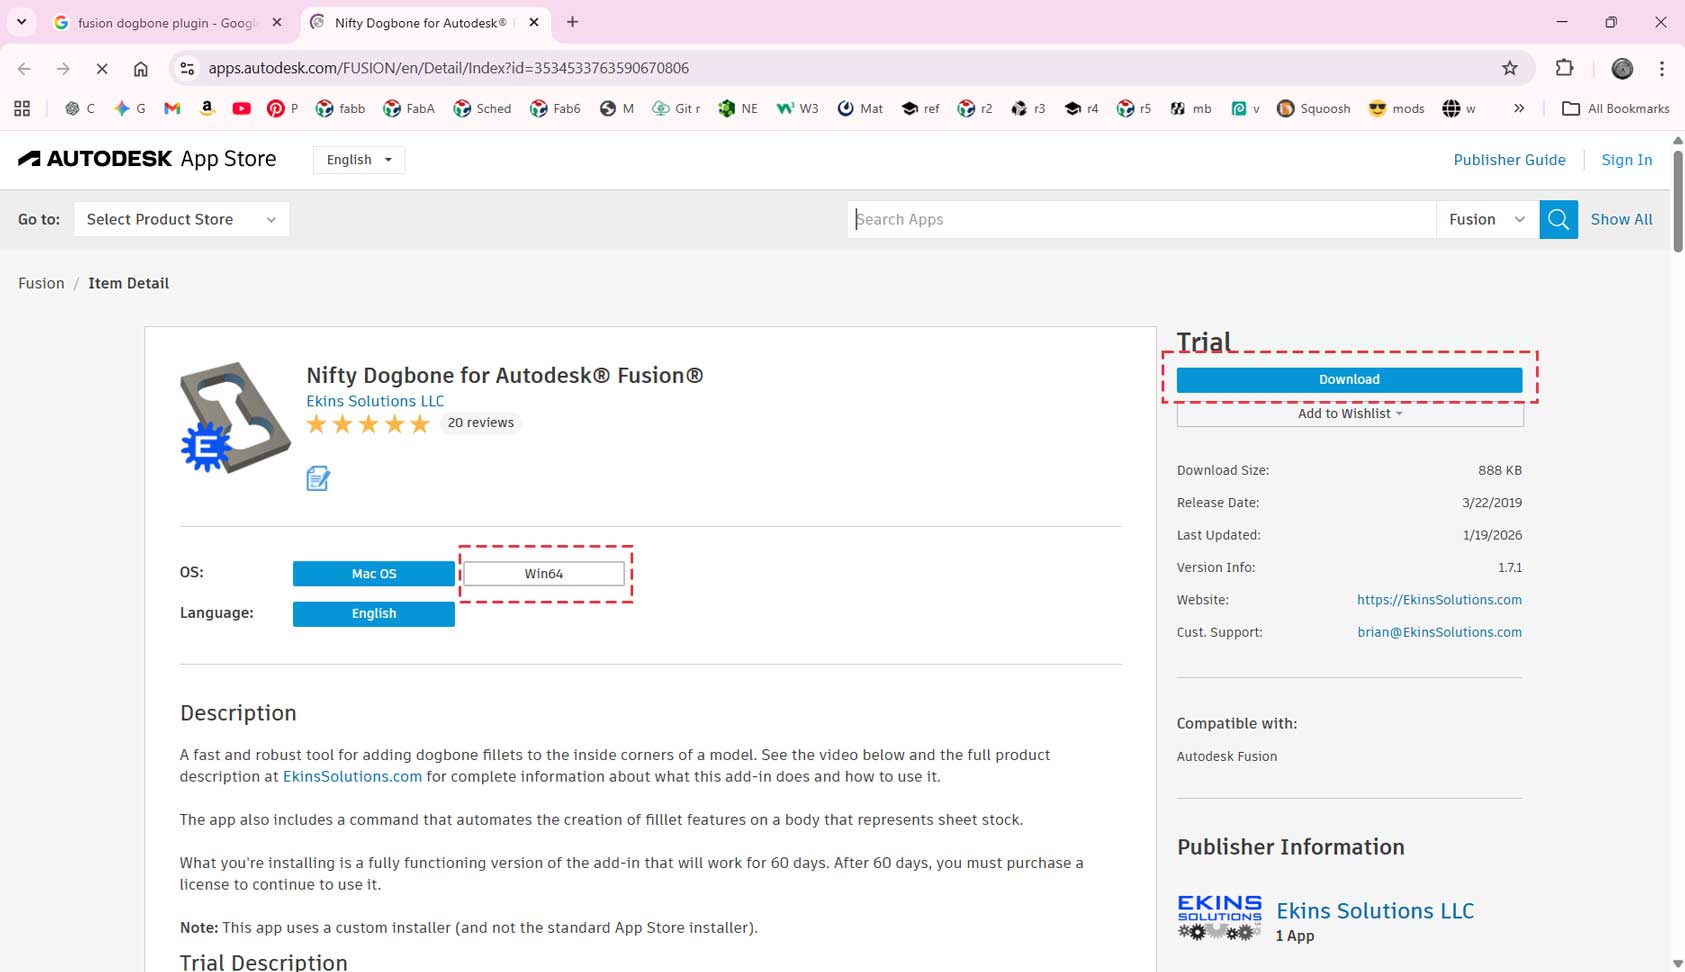Open the mods bookmark
Viewport: 1685px width, 972px height.
pos(1396,108)
